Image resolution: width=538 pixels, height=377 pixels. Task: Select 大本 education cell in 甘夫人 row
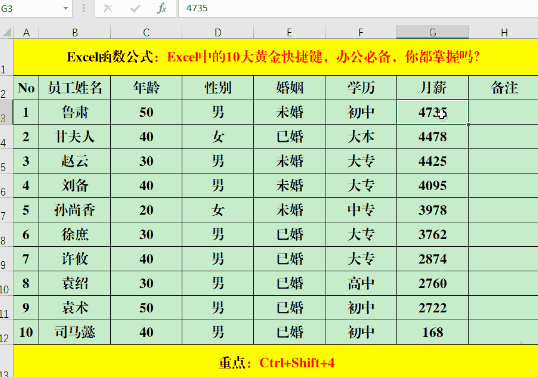tap(361, 137)
